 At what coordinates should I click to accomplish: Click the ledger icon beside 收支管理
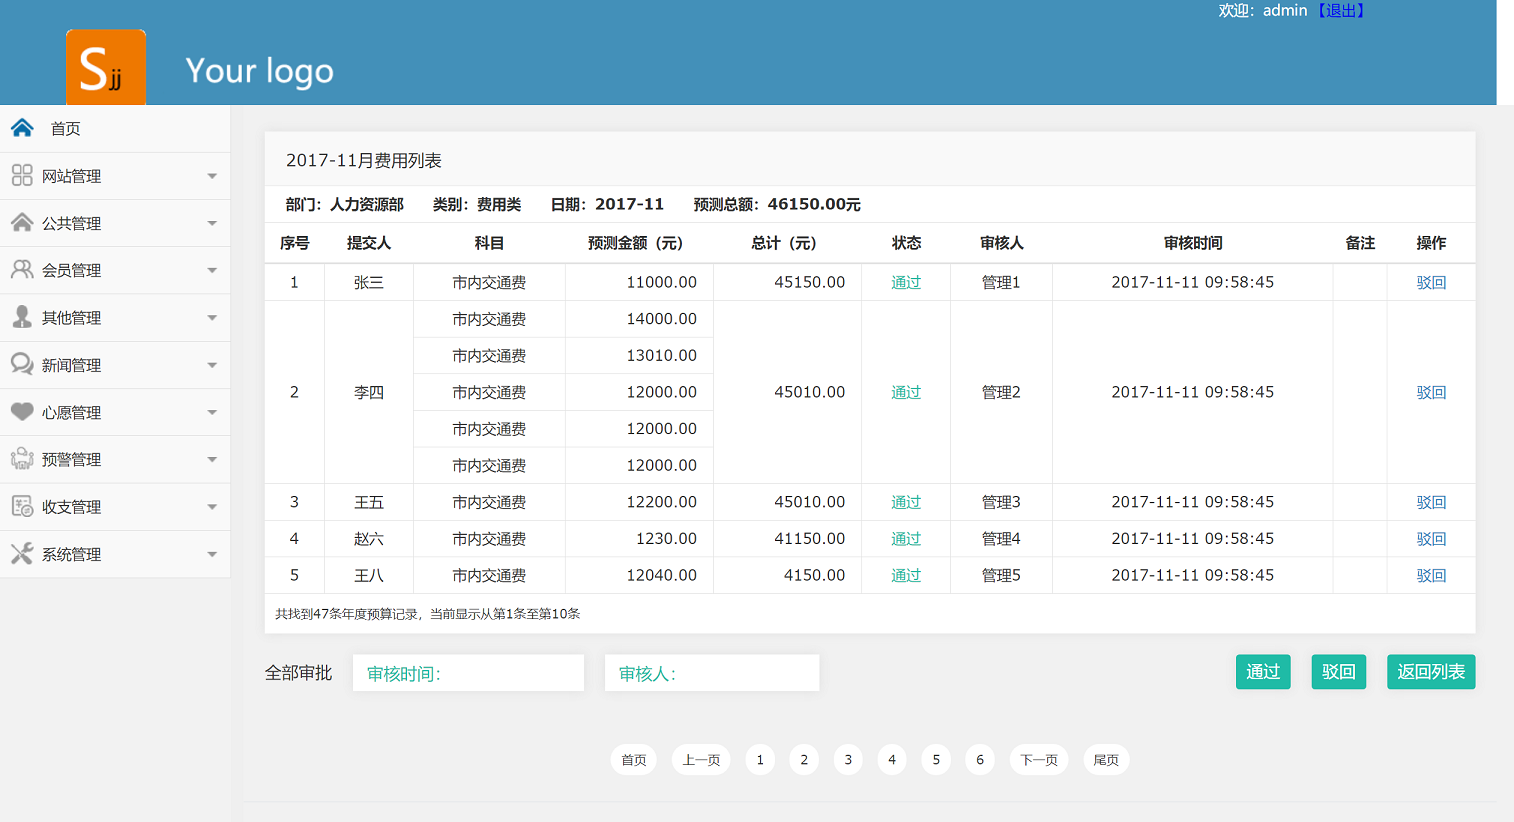[20, 506]
